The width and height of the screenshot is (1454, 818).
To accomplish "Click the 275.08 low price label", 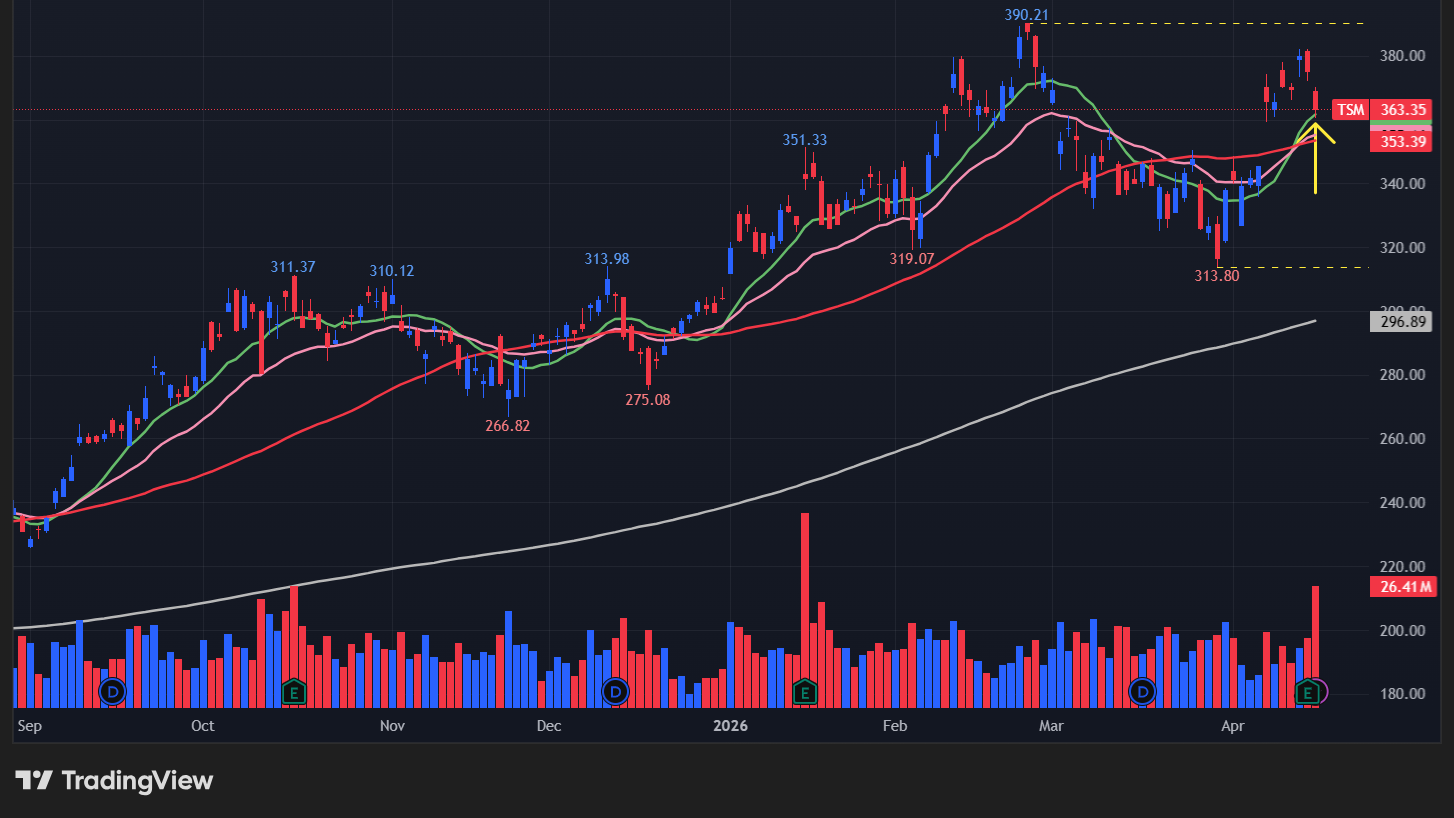I will coord(648,400).
